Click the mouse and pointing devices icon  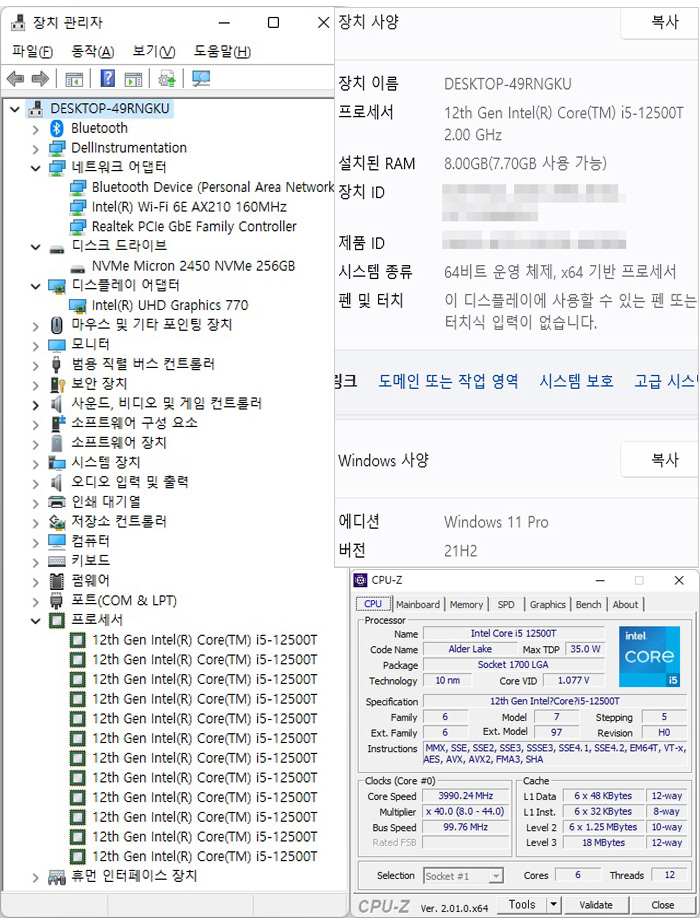[57, 325]
